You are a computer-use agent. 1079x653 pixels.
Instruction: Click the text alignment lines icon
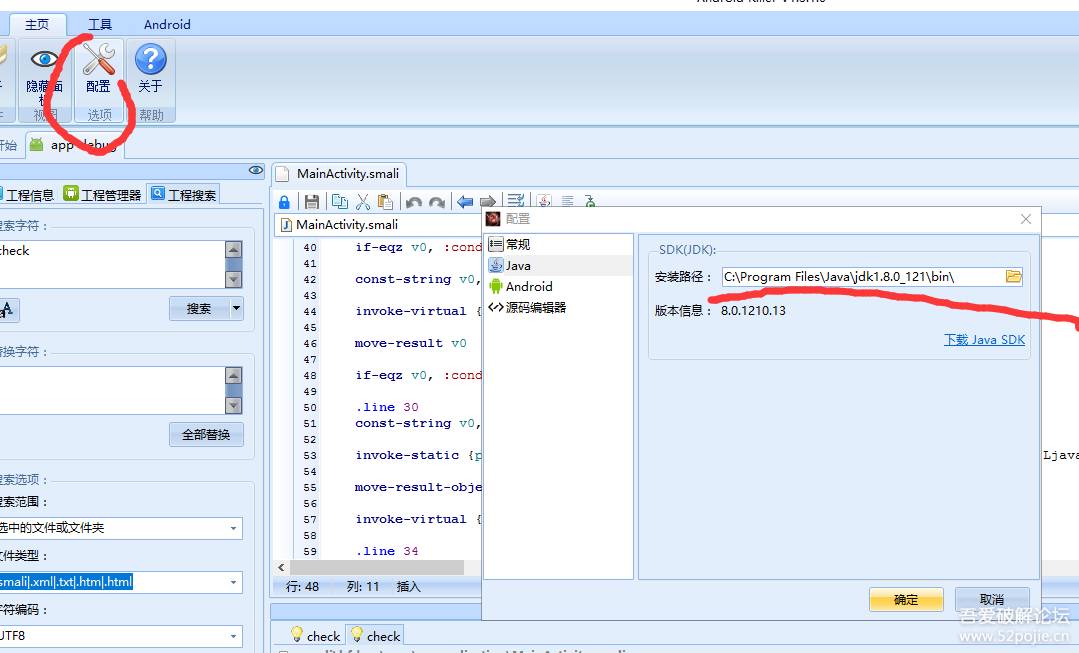(568, 200)
